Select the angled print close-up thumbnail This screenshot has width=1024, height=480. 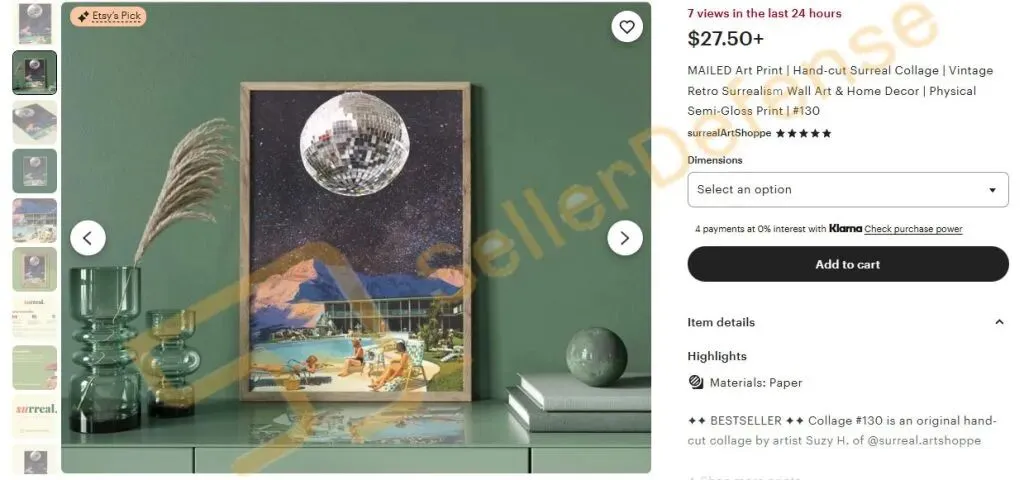[x=35, y=121]
